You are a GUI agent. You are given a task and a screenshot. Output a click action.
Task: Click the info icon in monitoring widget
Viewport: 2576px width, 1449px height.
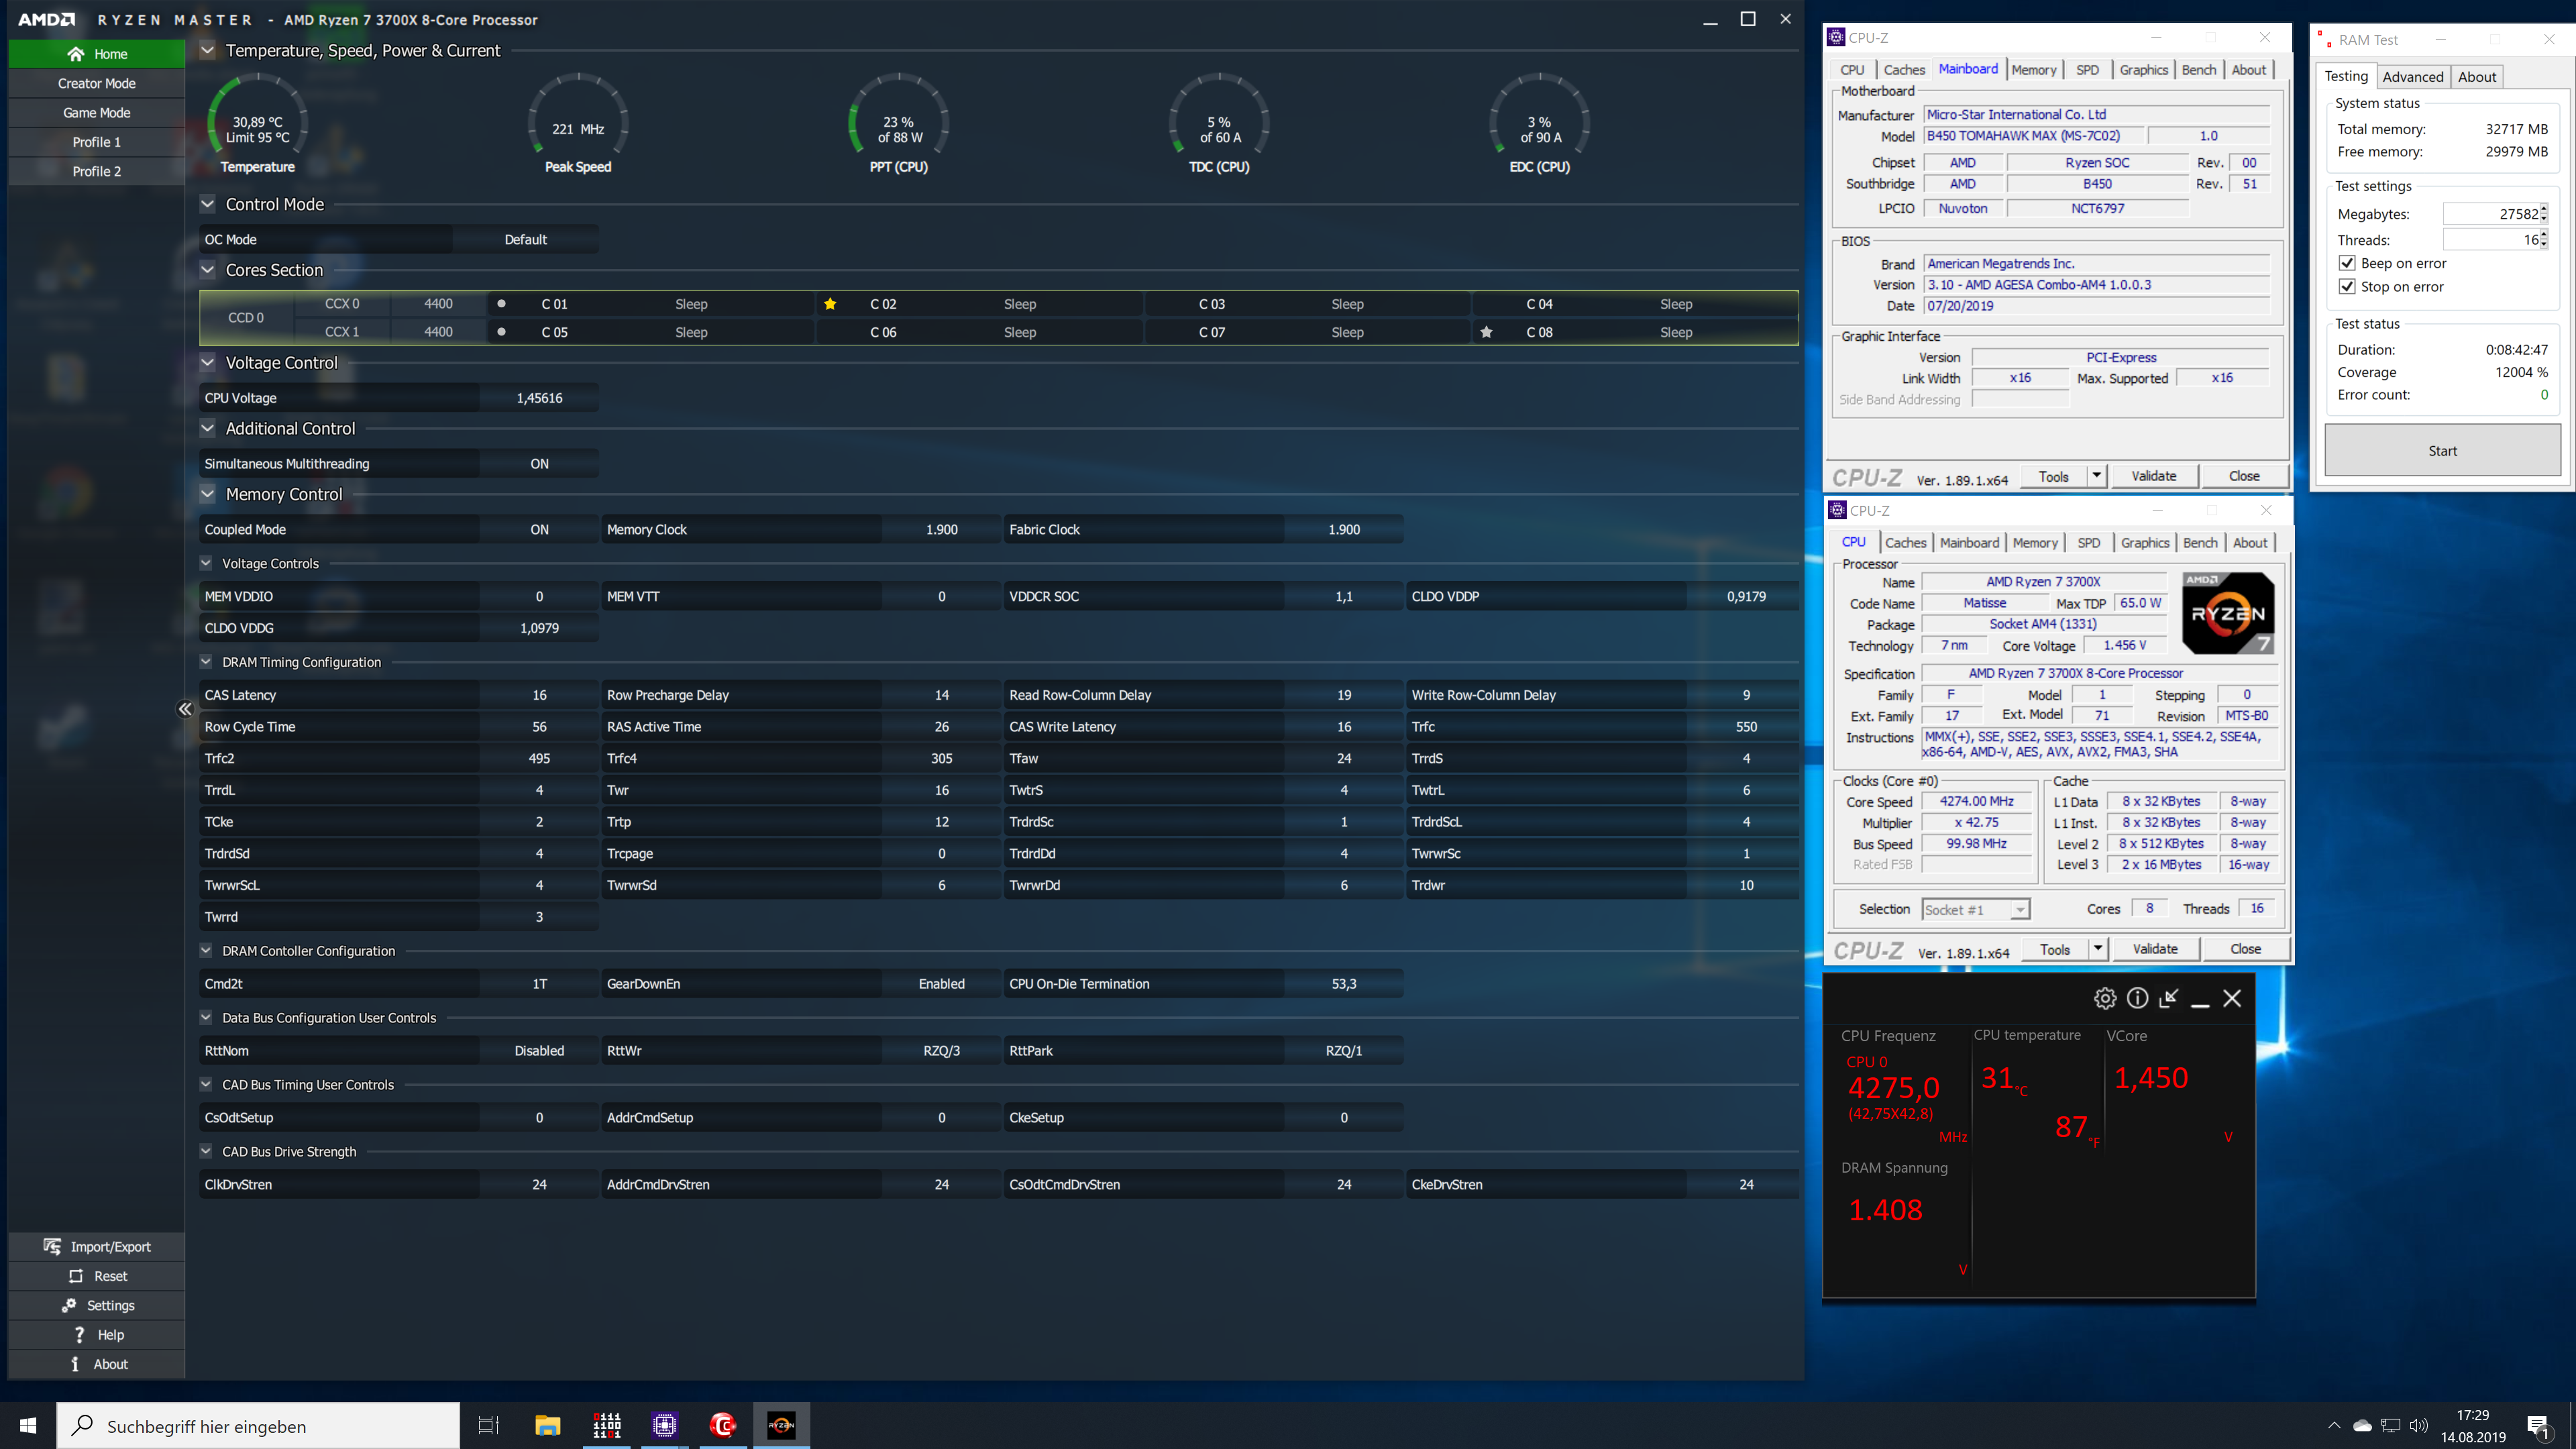point(2137,998)
